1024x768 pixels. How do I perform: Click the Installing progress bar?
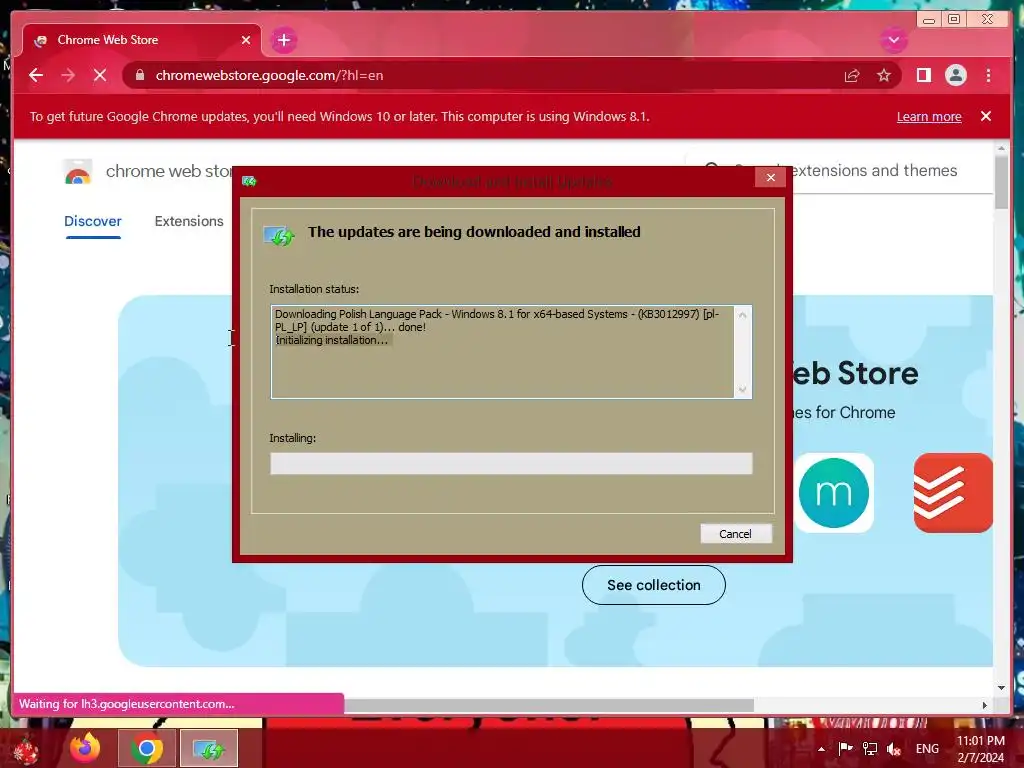pyautogui.click(x=511, y=464)
